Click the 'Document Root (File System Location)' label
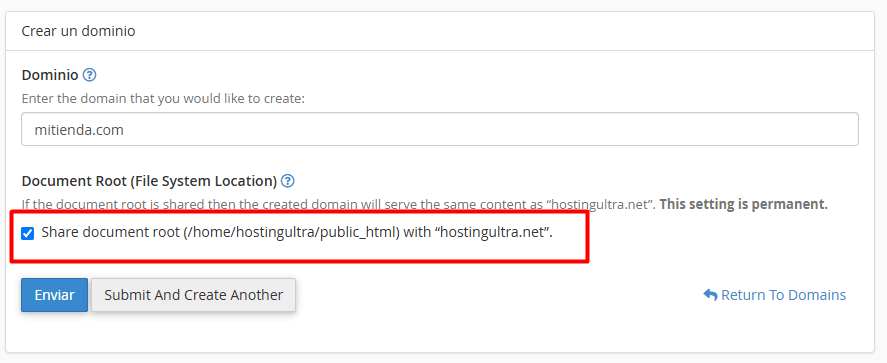 tap(149, 181)
